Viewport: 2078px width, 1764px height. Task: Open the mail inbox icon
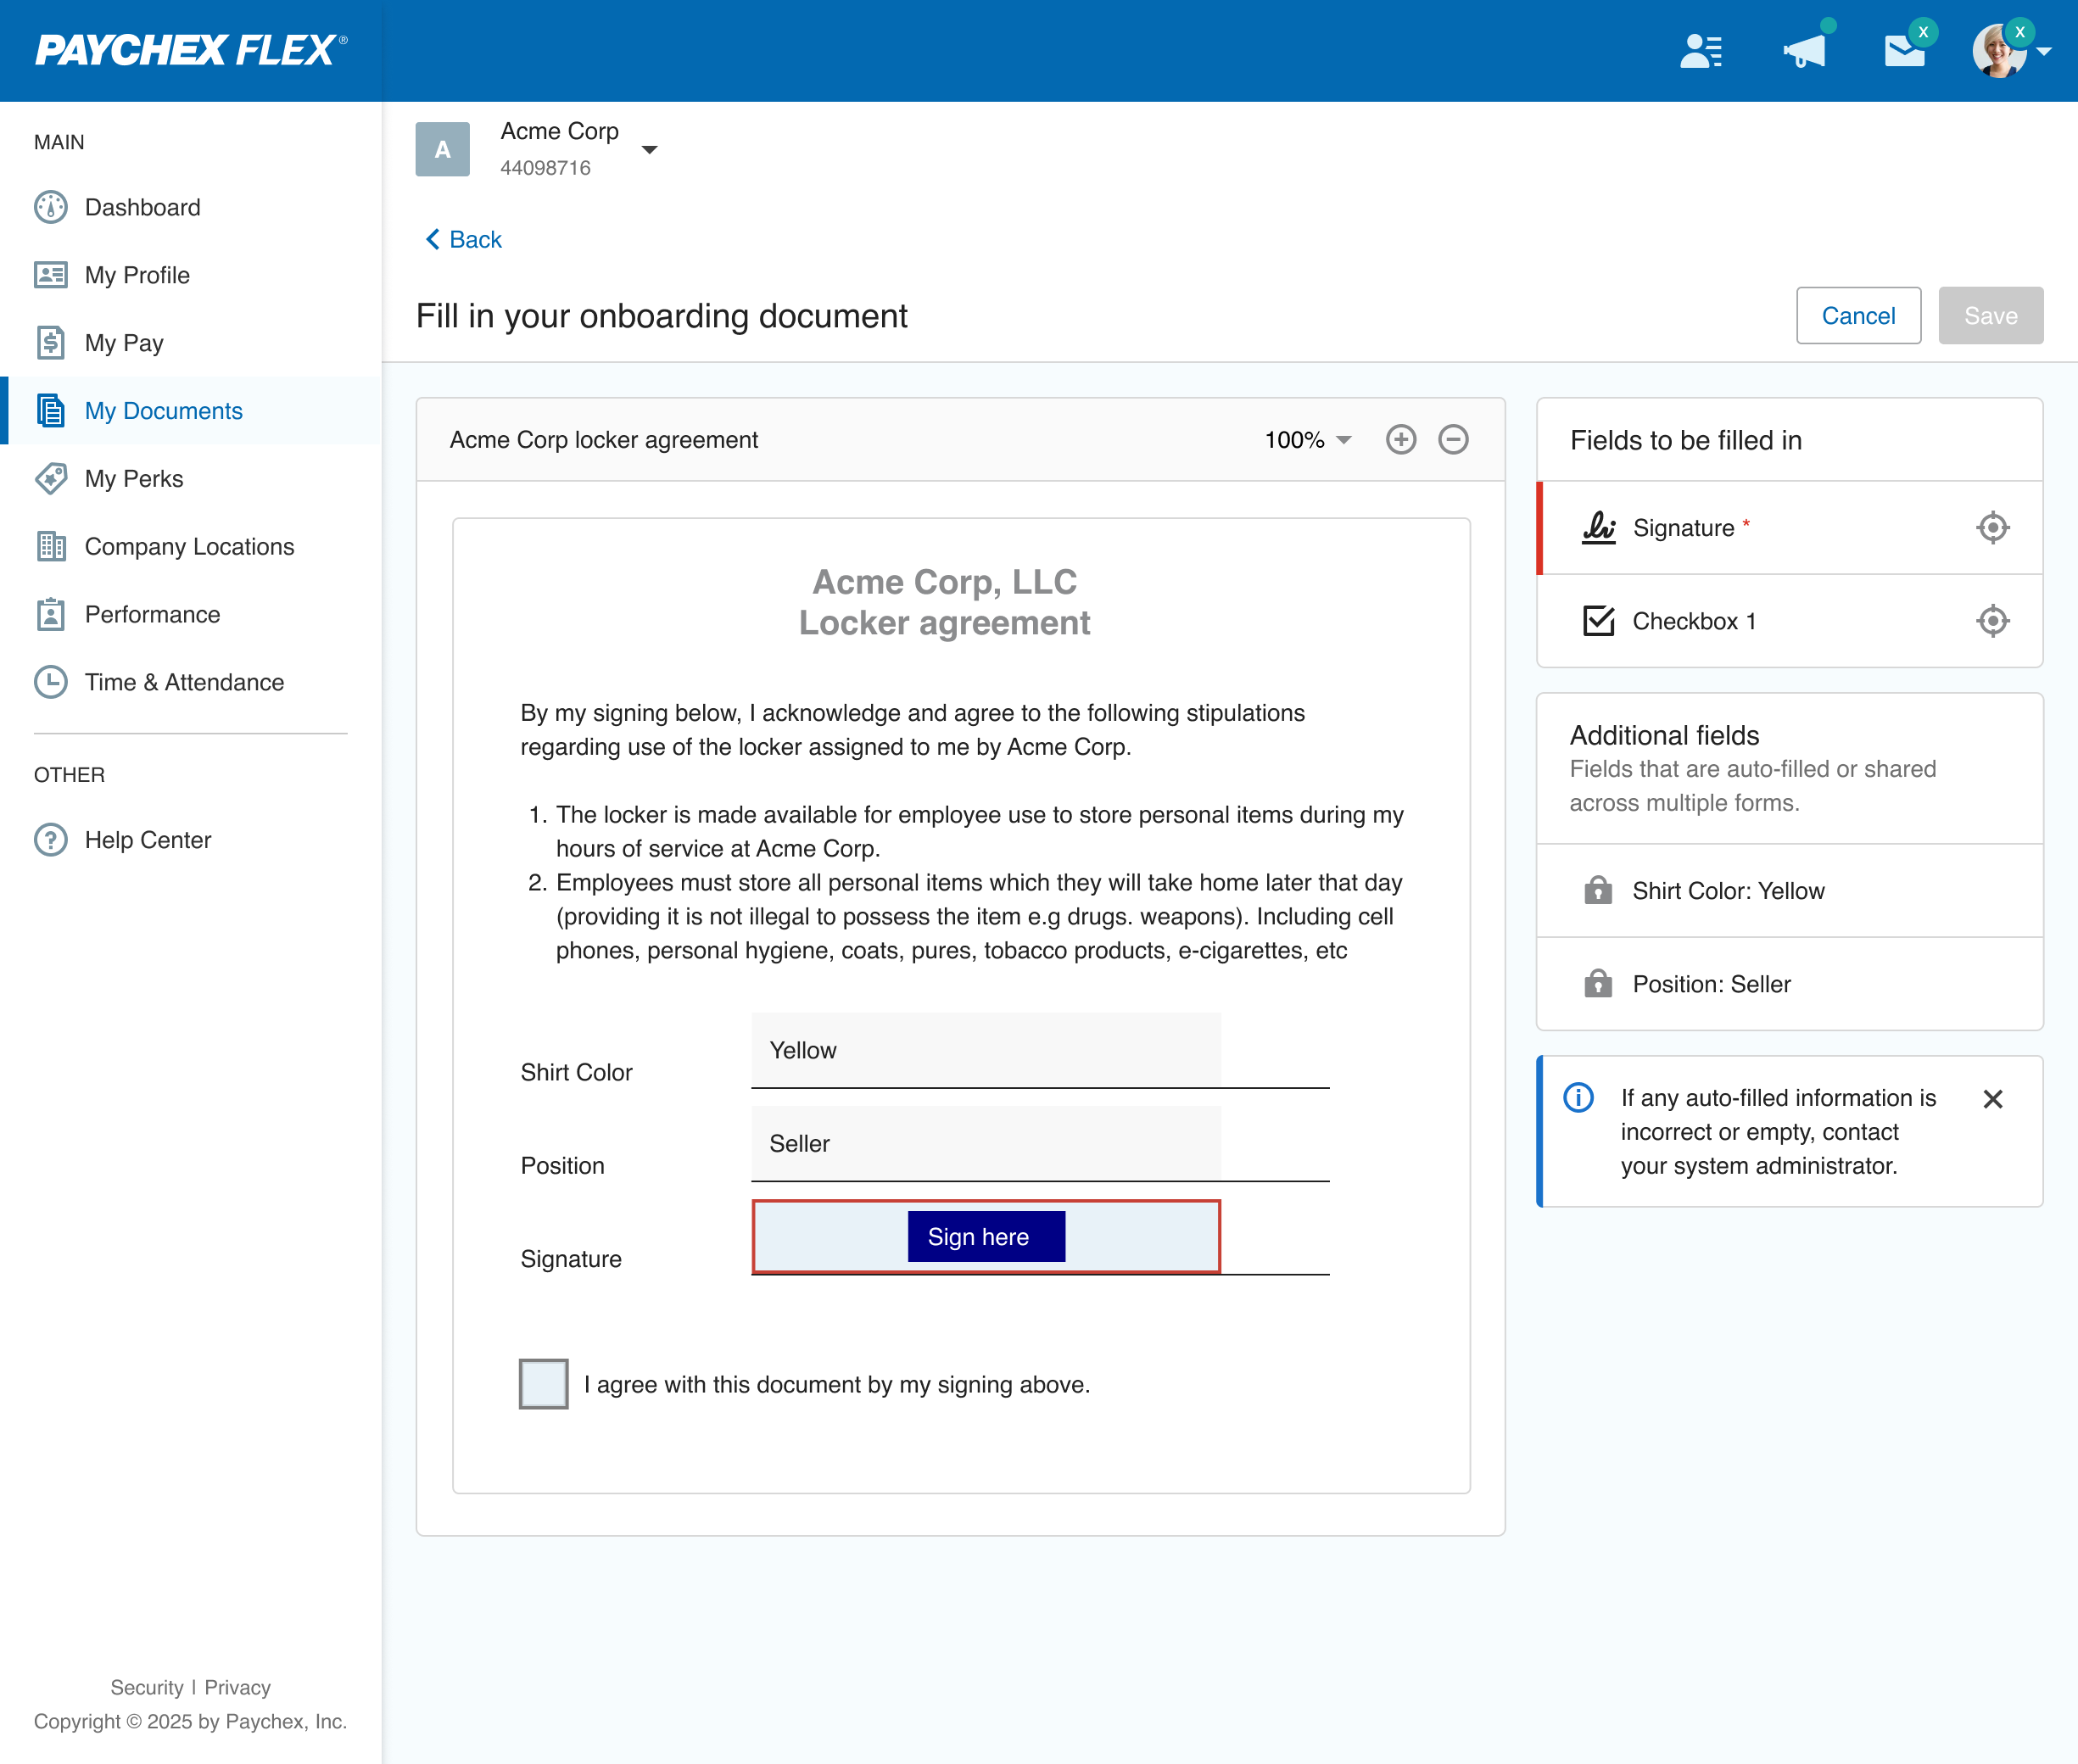1904,50
